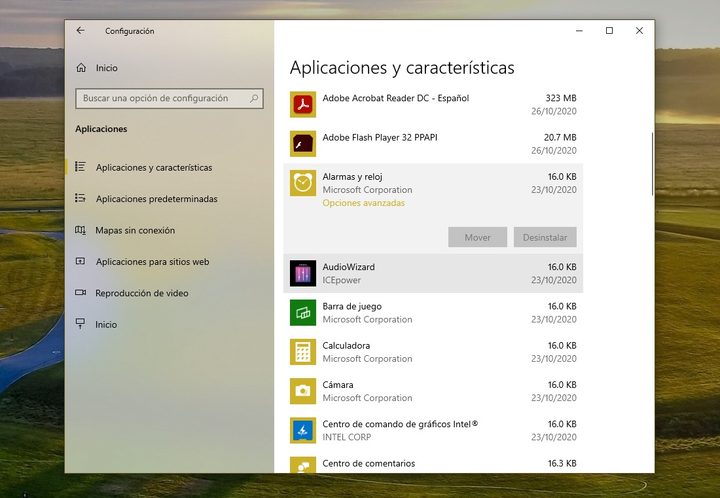
Task: Open Opciones avanzadas for Alarmas y reloj
Action: 364,203
